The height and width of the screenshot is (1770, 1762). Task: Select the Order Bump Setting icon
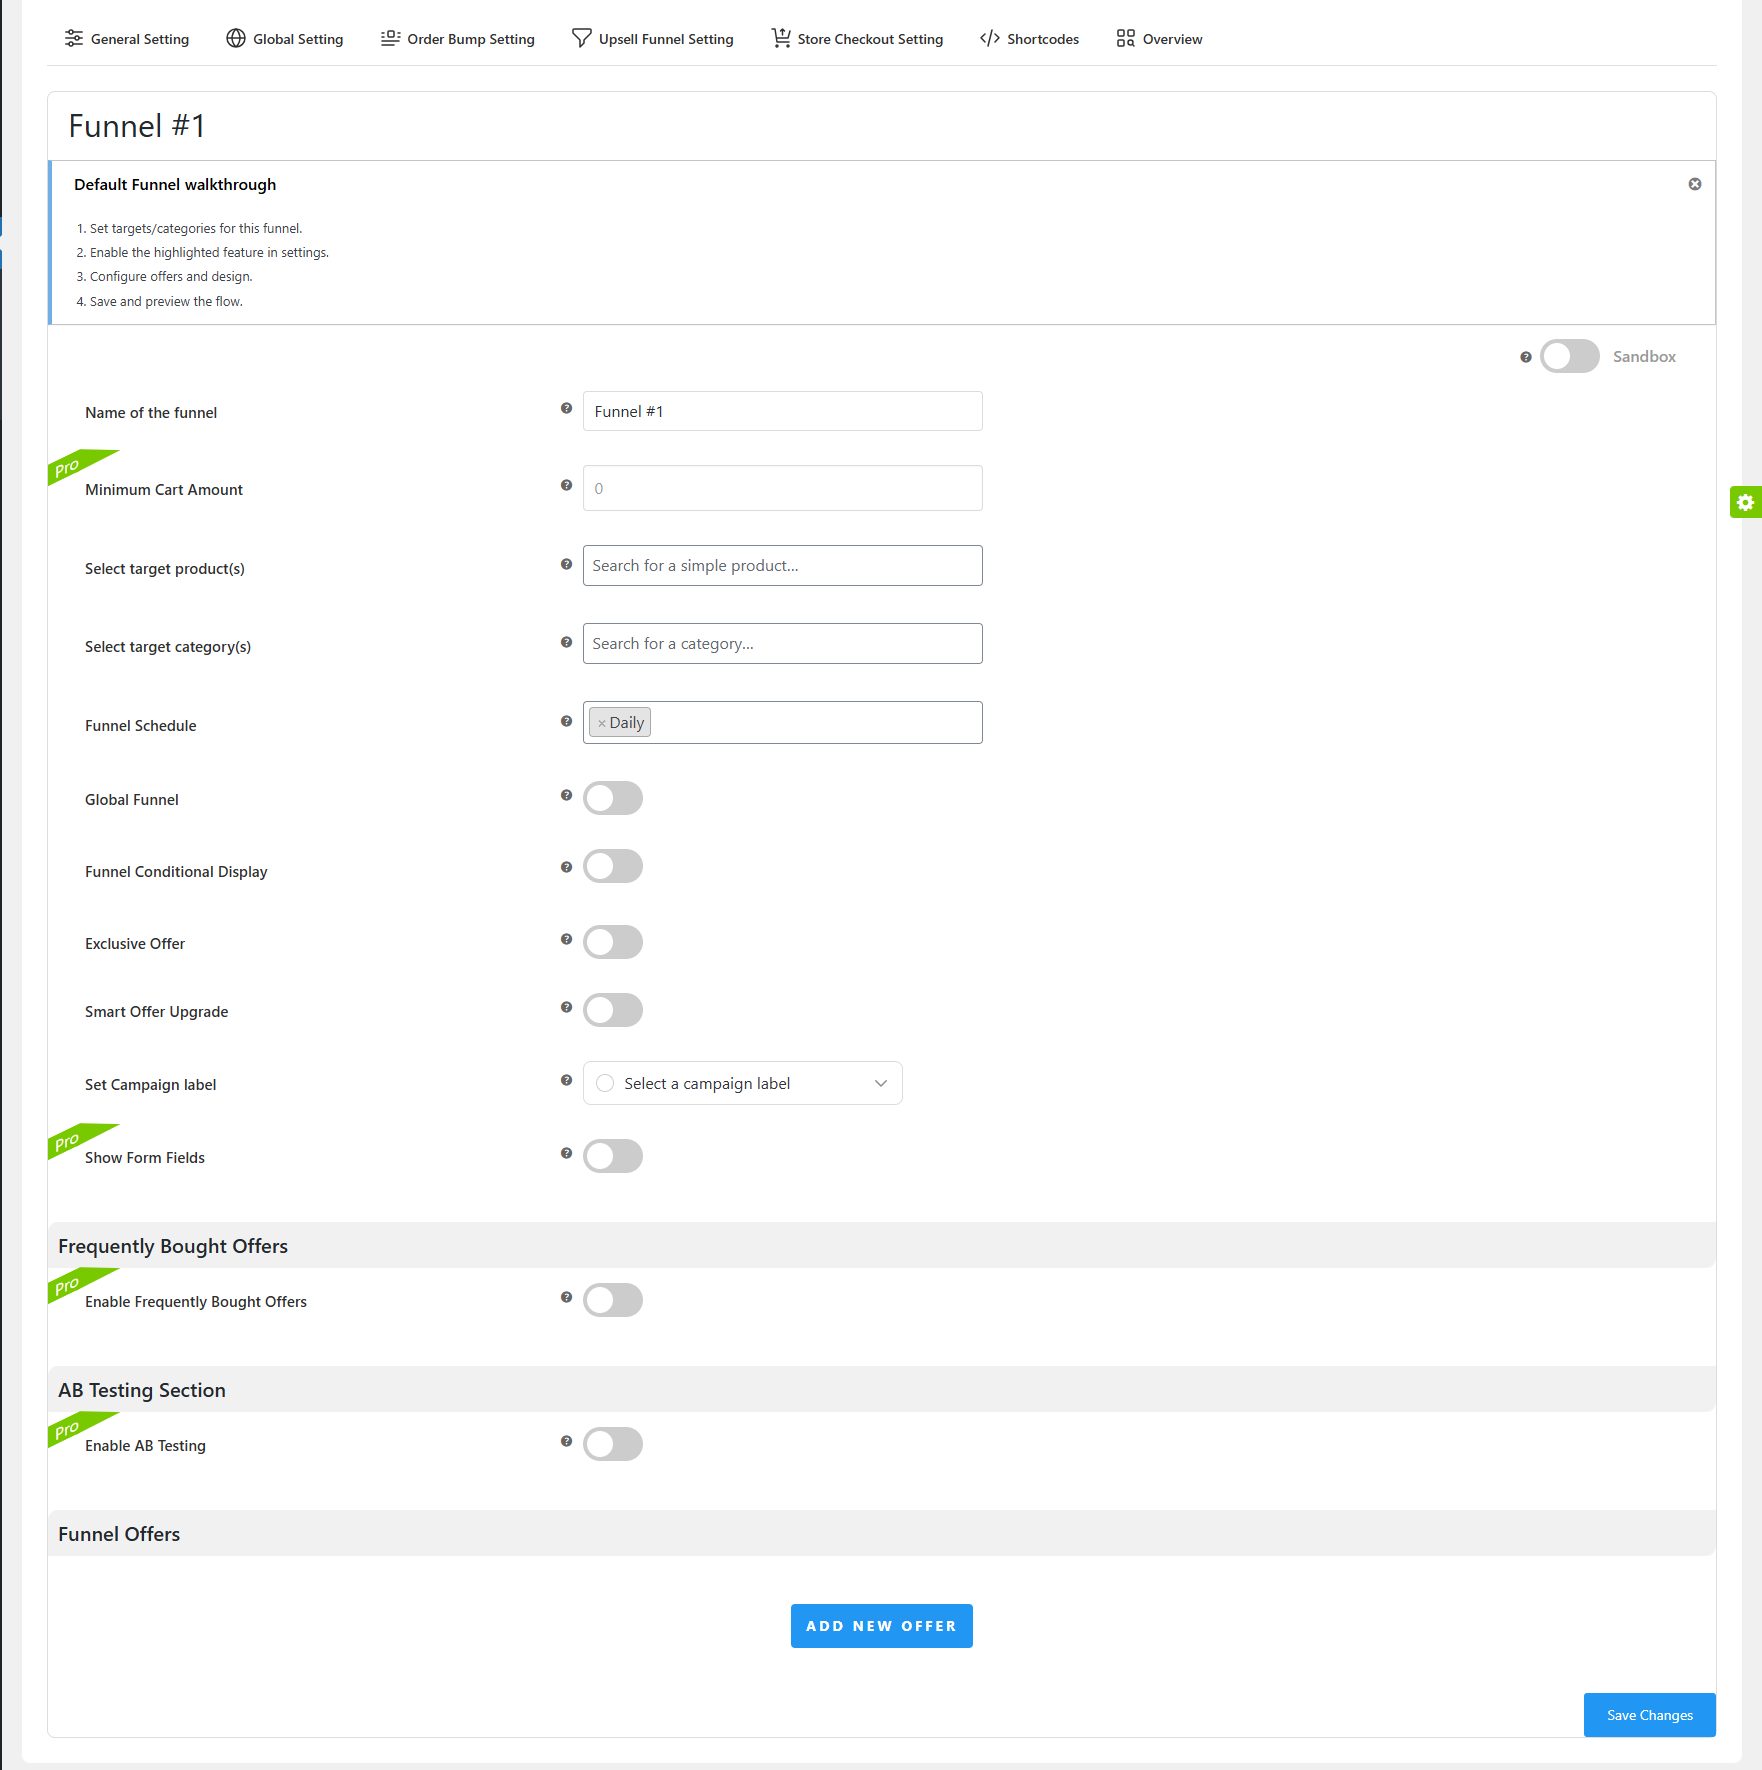click(390, 38)
